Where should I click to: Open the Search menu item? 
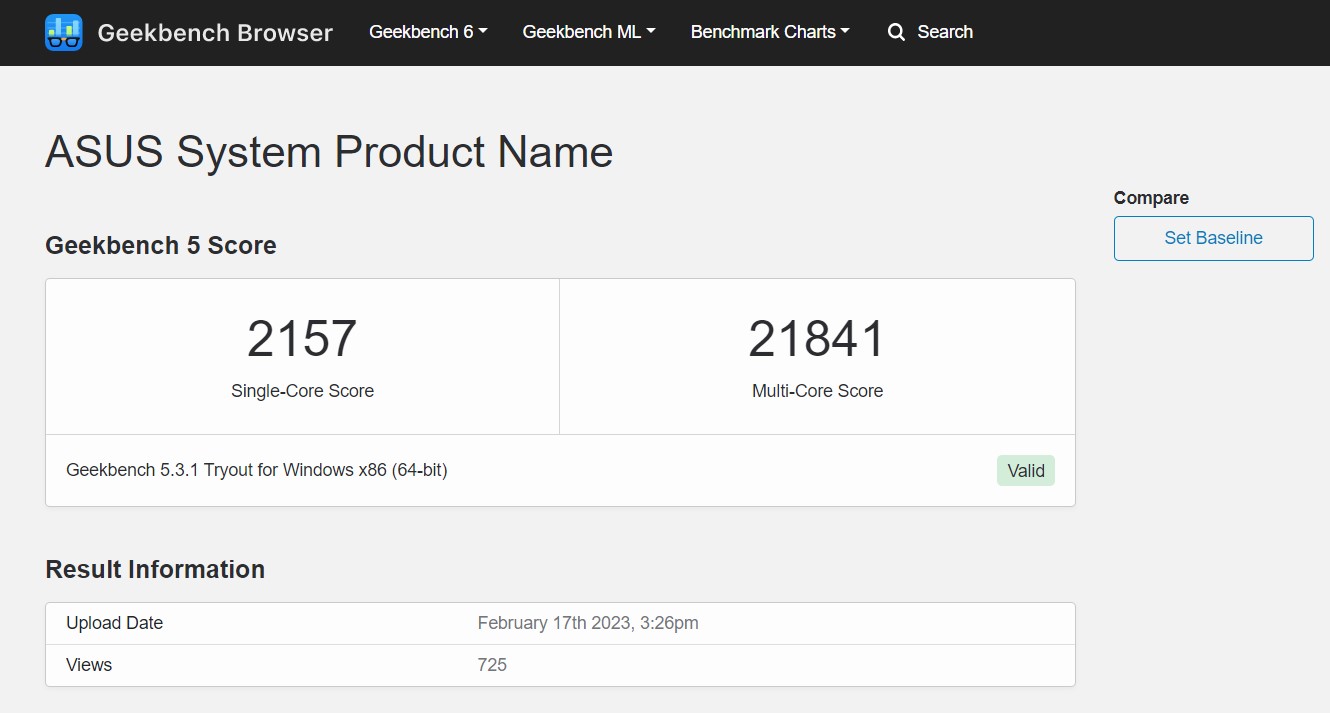tap(930, 32)
